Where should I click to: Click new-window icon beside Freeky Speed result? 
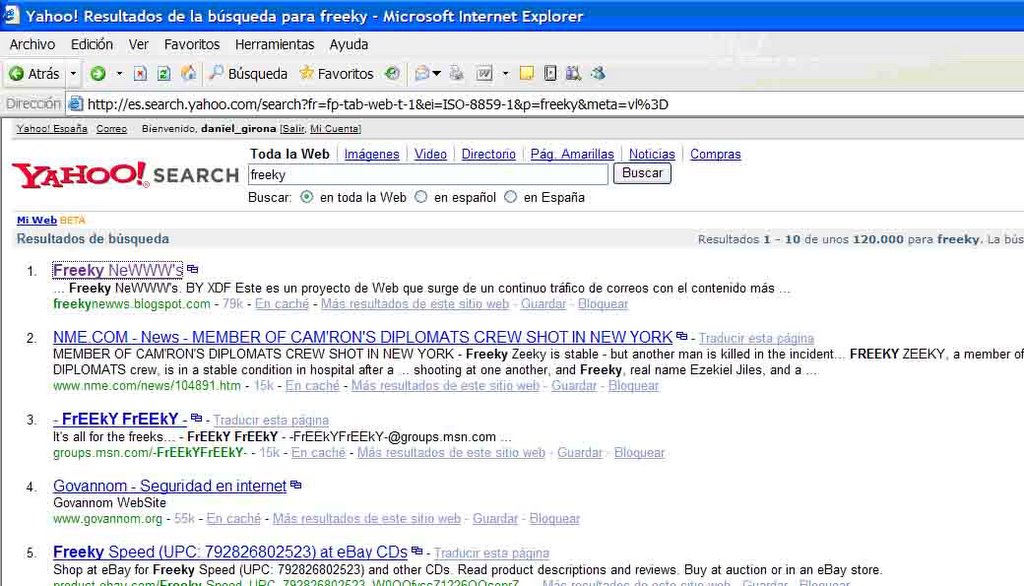(417, 551)
